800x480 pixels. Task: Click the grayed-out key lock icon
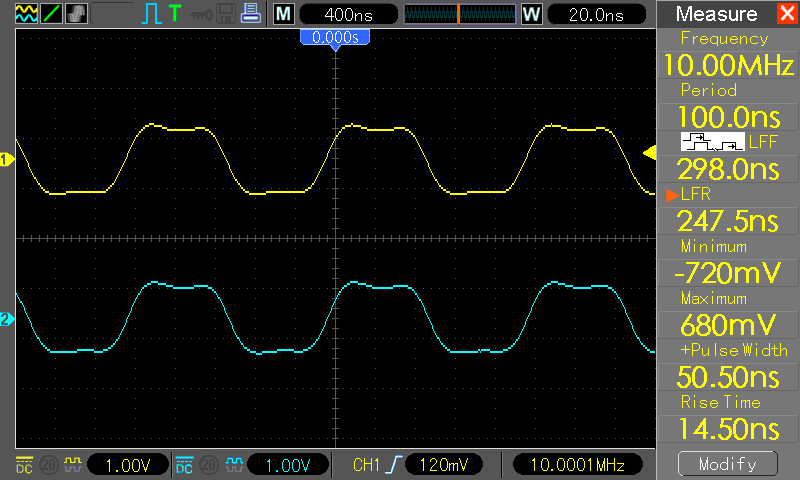click(201, 15)
